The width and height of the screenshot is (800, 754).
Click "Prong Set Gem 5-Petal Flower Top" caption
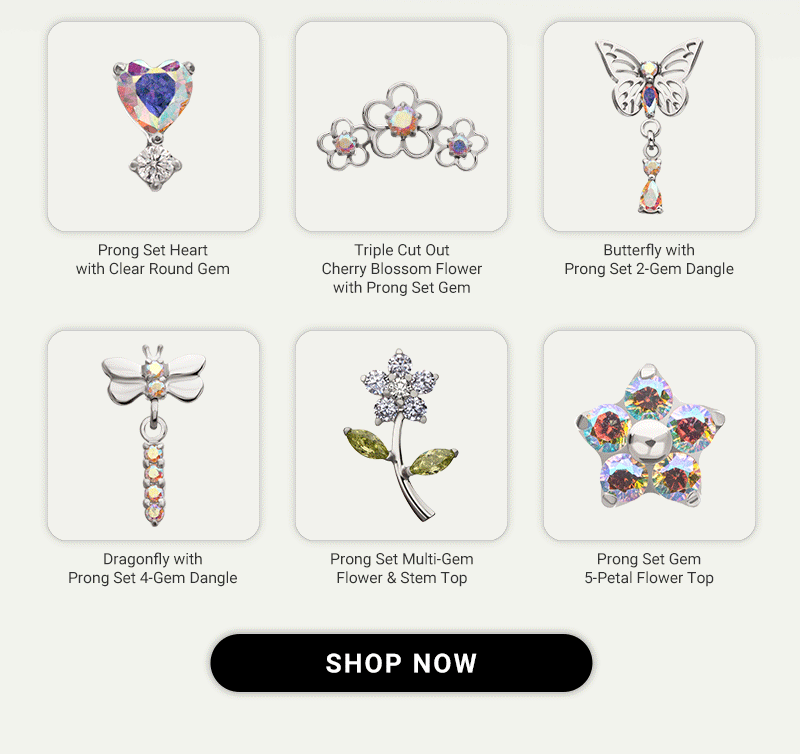pos(649,568)
